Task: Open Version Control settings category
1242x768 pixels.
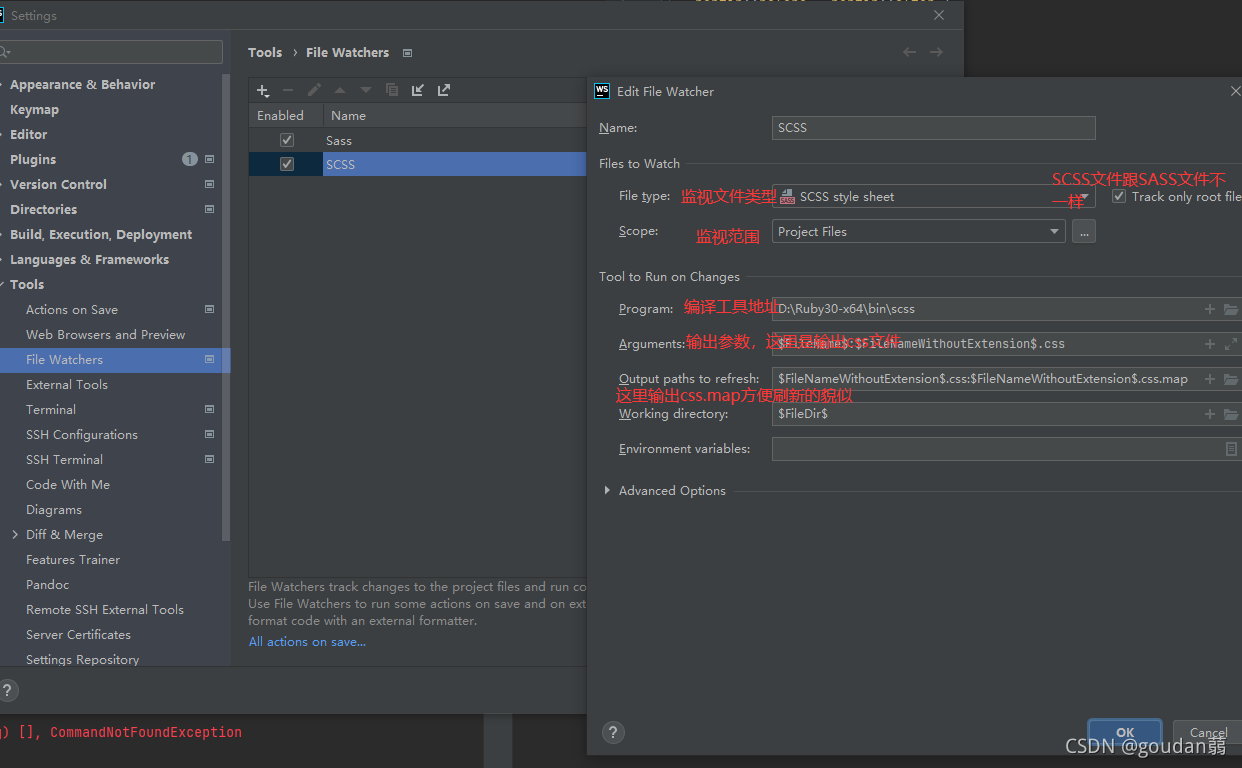Action: point(58,184)
